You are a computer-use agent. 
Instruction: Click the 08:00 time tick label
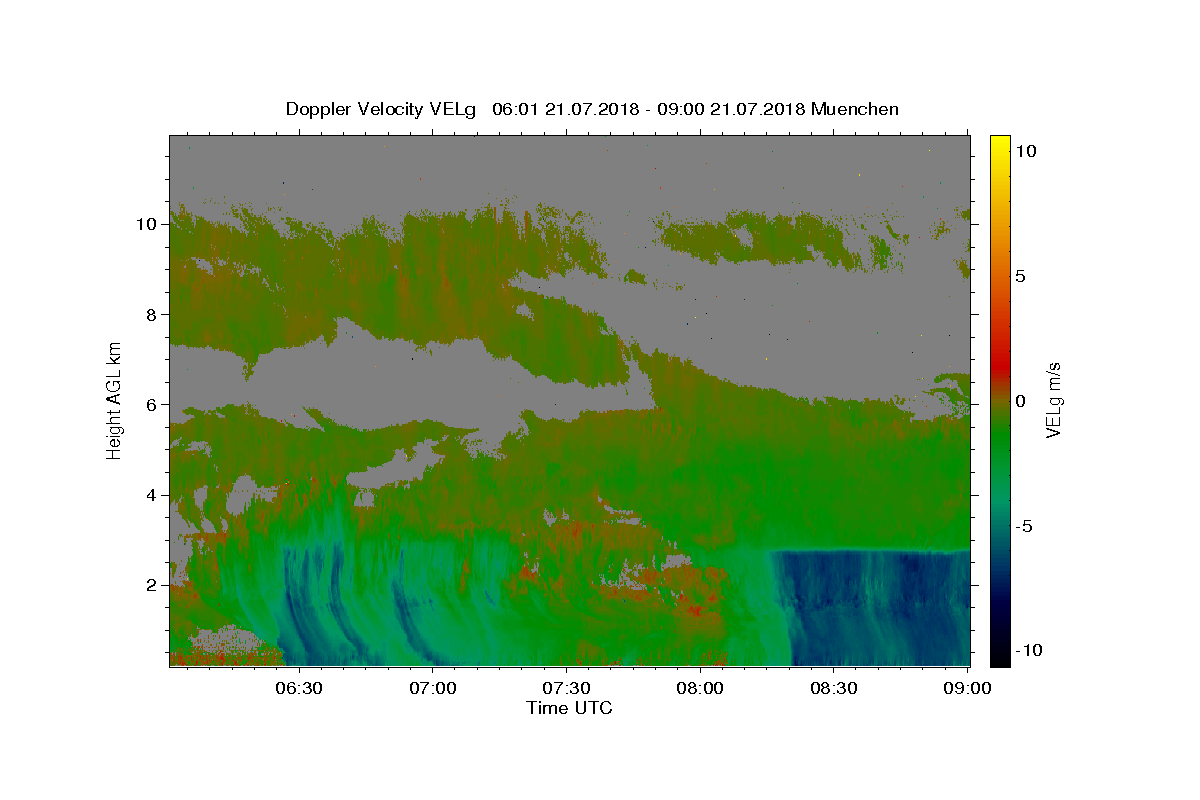click(x=700, y=689)
